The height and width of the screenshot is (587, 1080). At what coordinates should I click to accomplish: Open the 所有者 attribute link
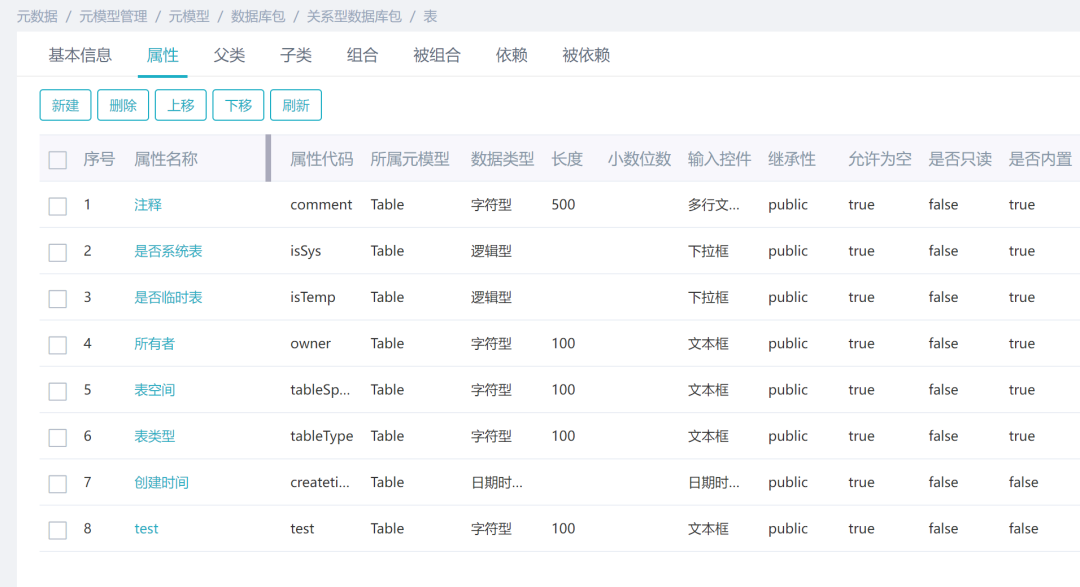154,343
